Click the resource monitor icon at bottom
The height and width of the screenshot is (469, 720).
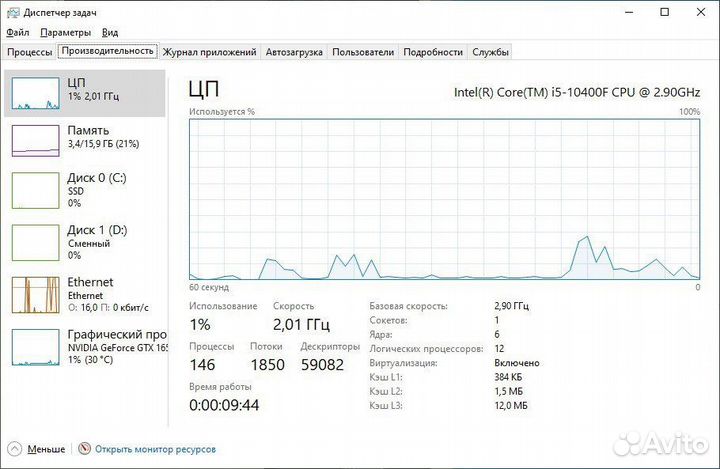(85, 450)
